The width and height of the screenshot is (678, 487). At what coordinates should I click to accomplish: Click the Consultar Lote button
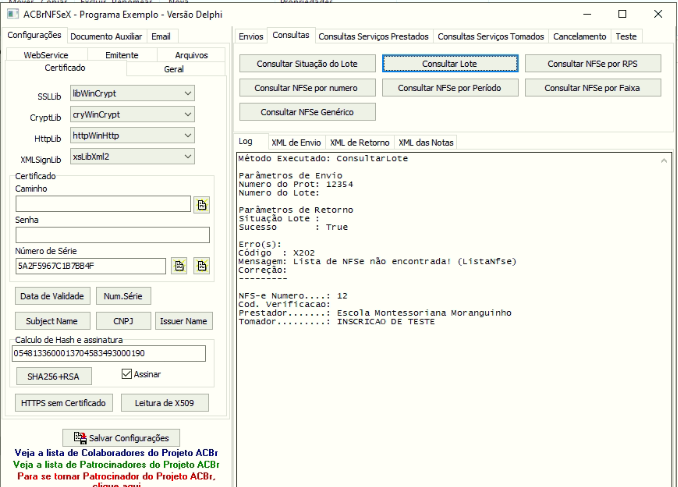[x=450, y=64]
